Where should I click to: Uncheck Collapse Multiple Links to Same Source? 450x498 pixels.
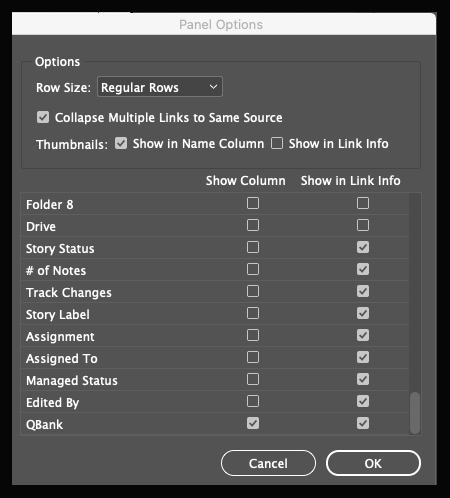point(43,117)
